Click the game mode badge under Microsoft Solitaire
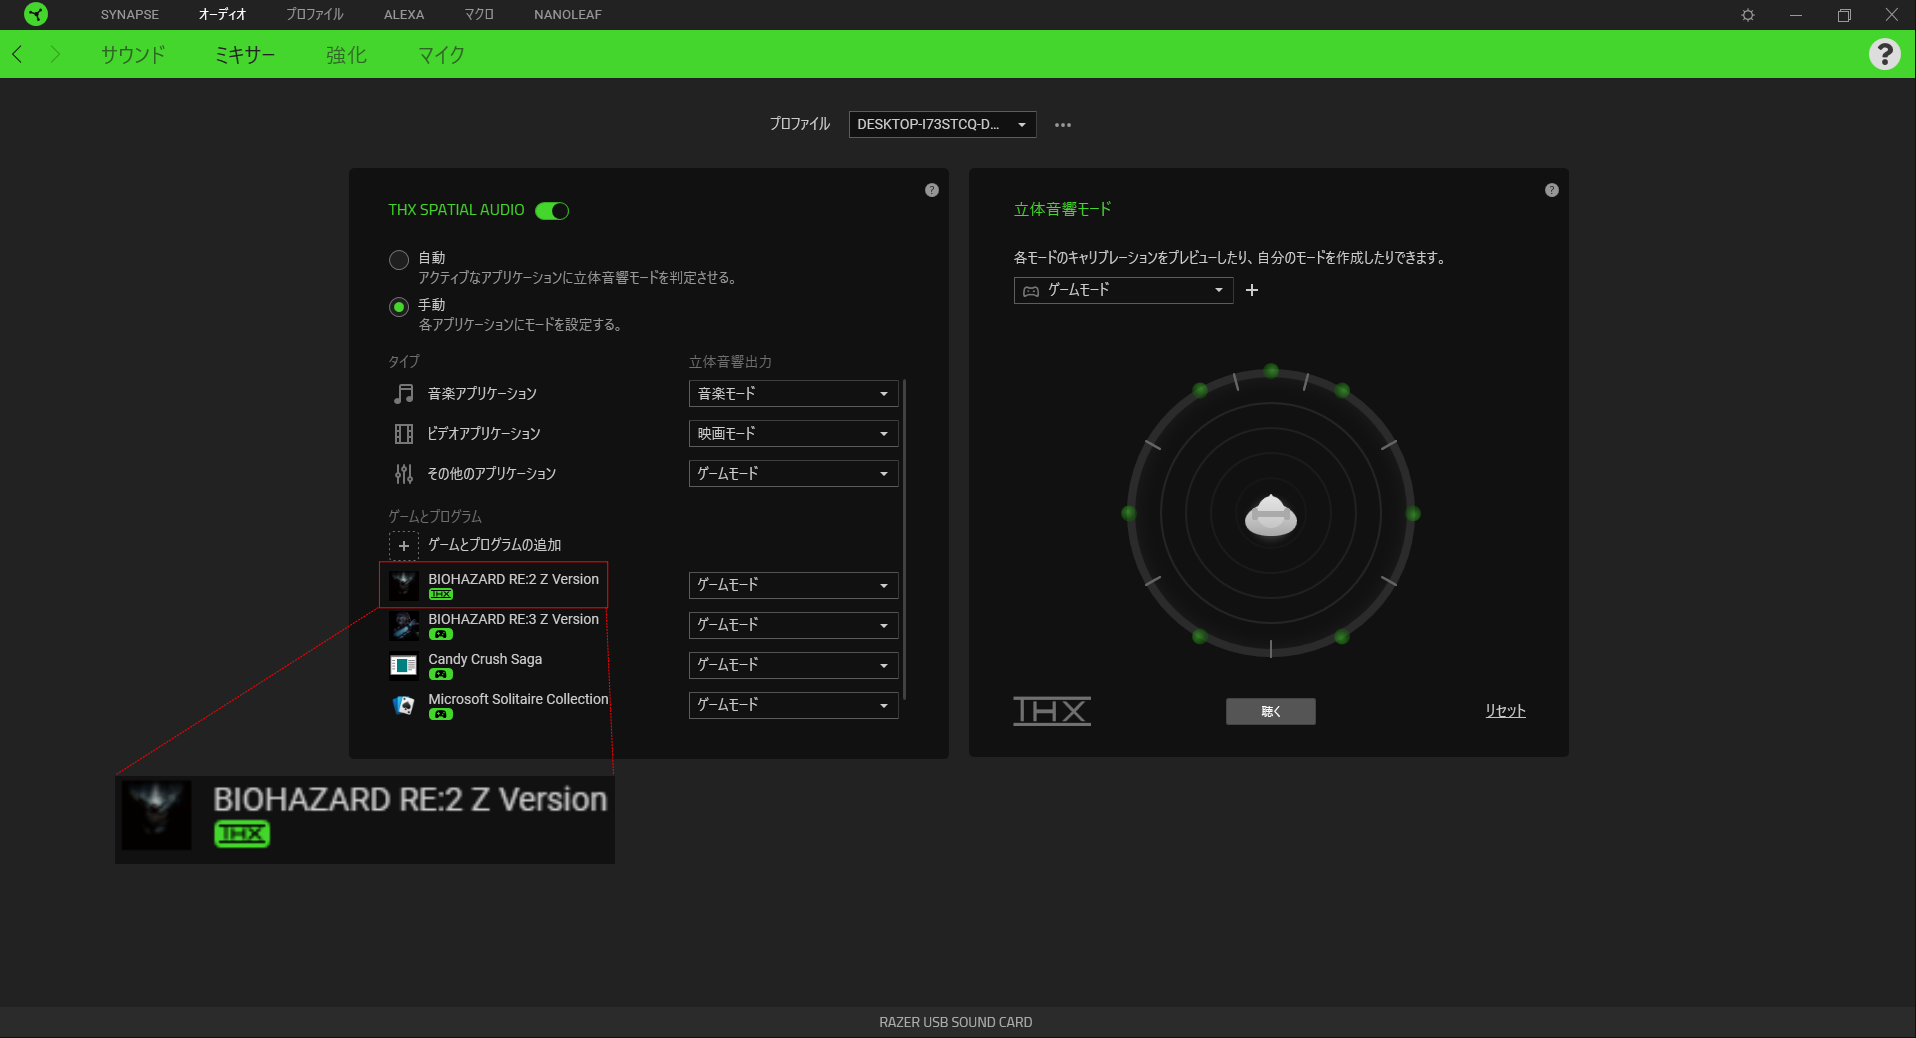The image size is (1916, 1038). coord(441,714)
